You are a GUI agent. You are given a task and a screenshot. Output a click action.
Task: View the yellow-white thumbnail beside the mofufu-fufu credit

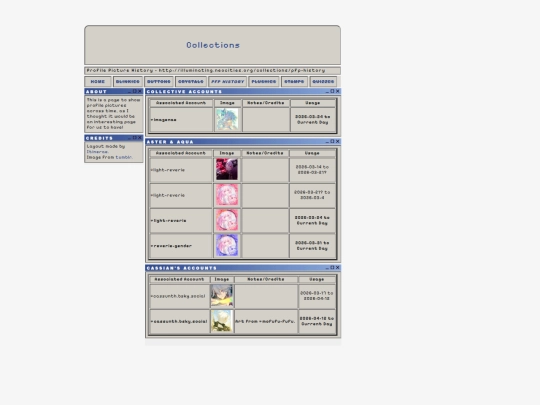tap(222, 321)
